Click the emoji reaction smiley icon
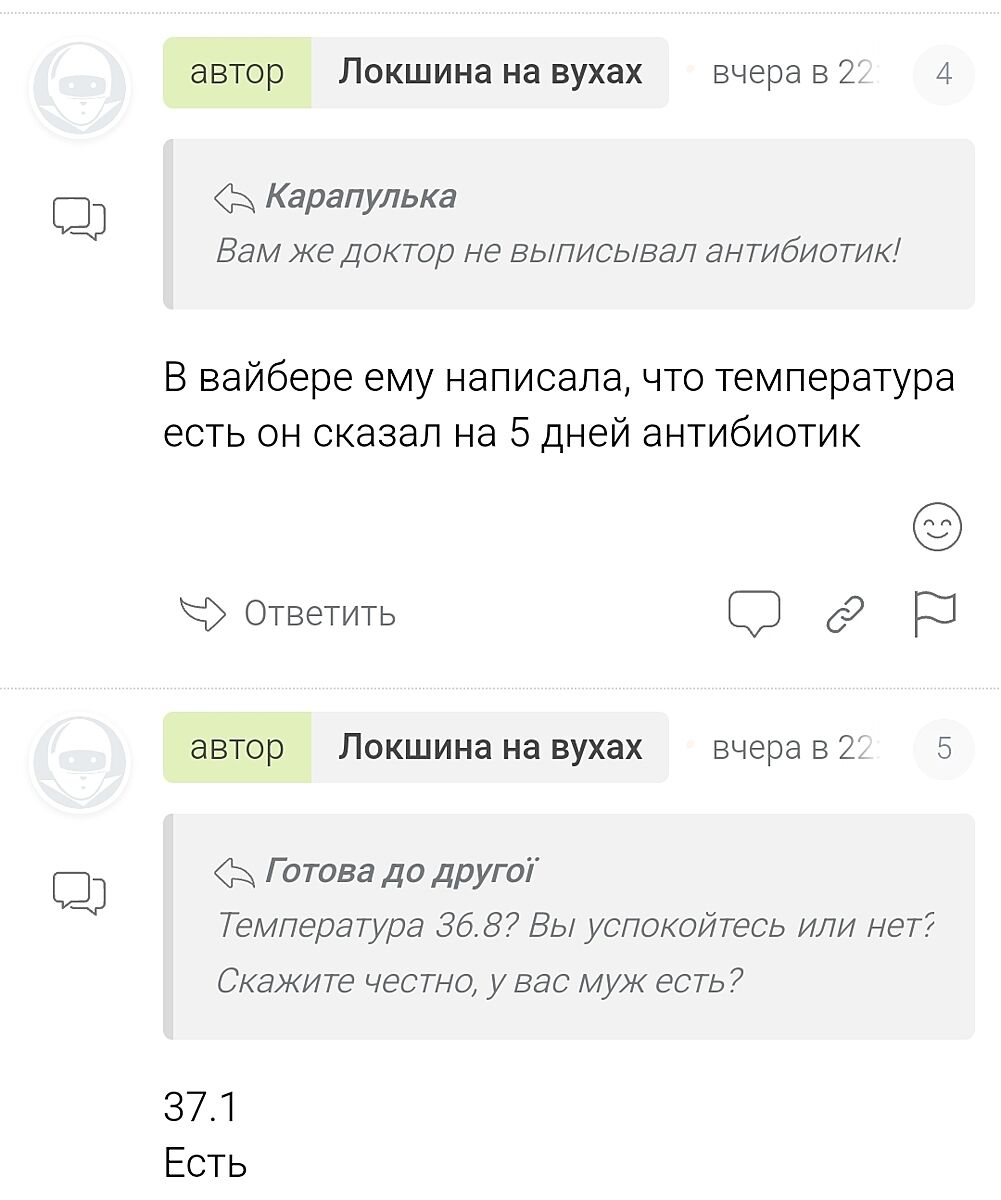The height and width of the screenshot is (1200, 1001). click(937, 527)
